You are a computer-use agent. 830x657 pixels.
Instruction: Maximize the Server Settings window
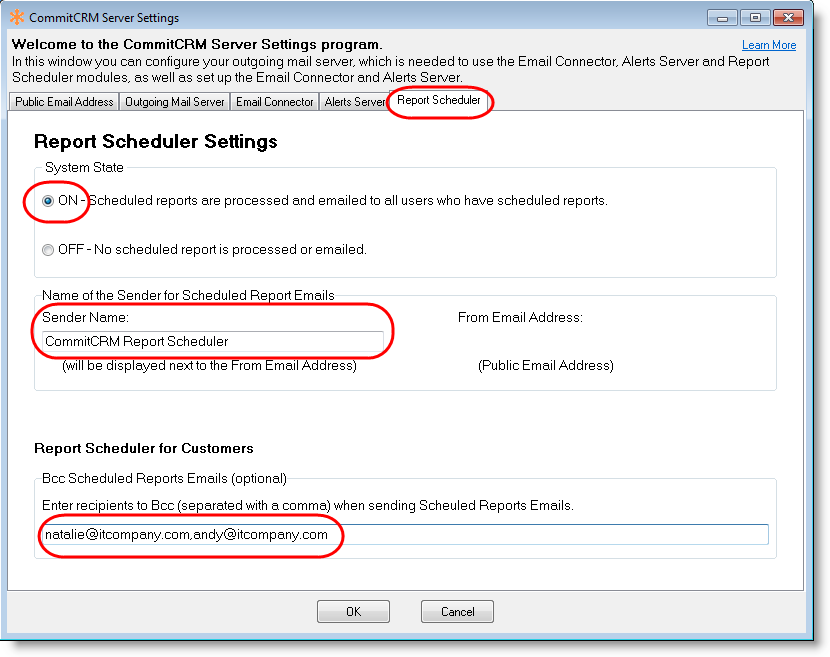(x=754, y=18)
